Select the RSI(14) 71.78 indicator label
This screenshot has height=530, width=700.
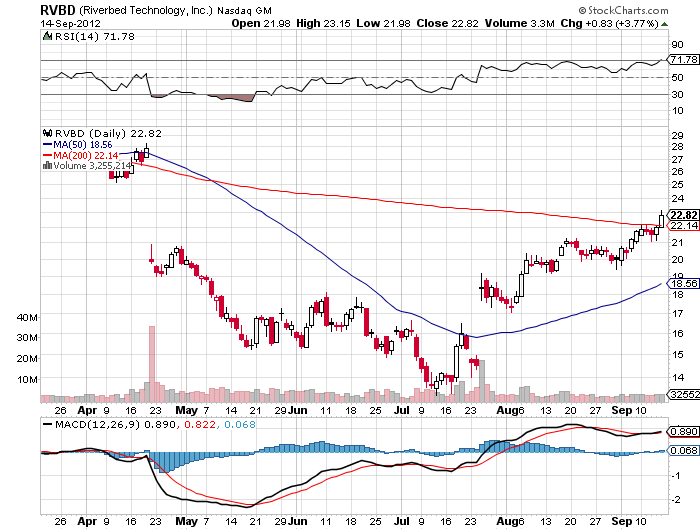[95, 36]
